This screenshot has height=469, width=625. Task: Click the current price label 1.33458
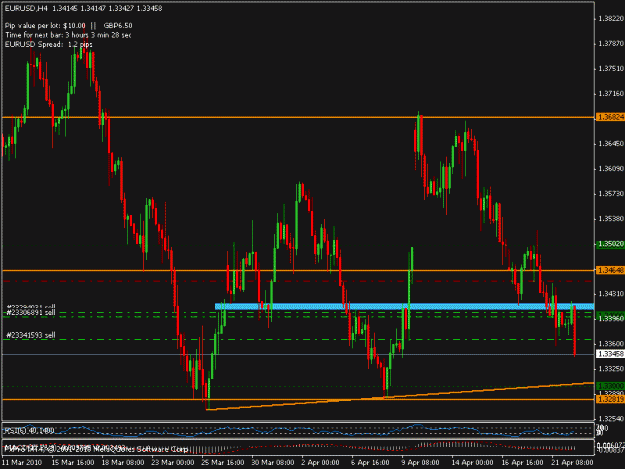(610, 354)
